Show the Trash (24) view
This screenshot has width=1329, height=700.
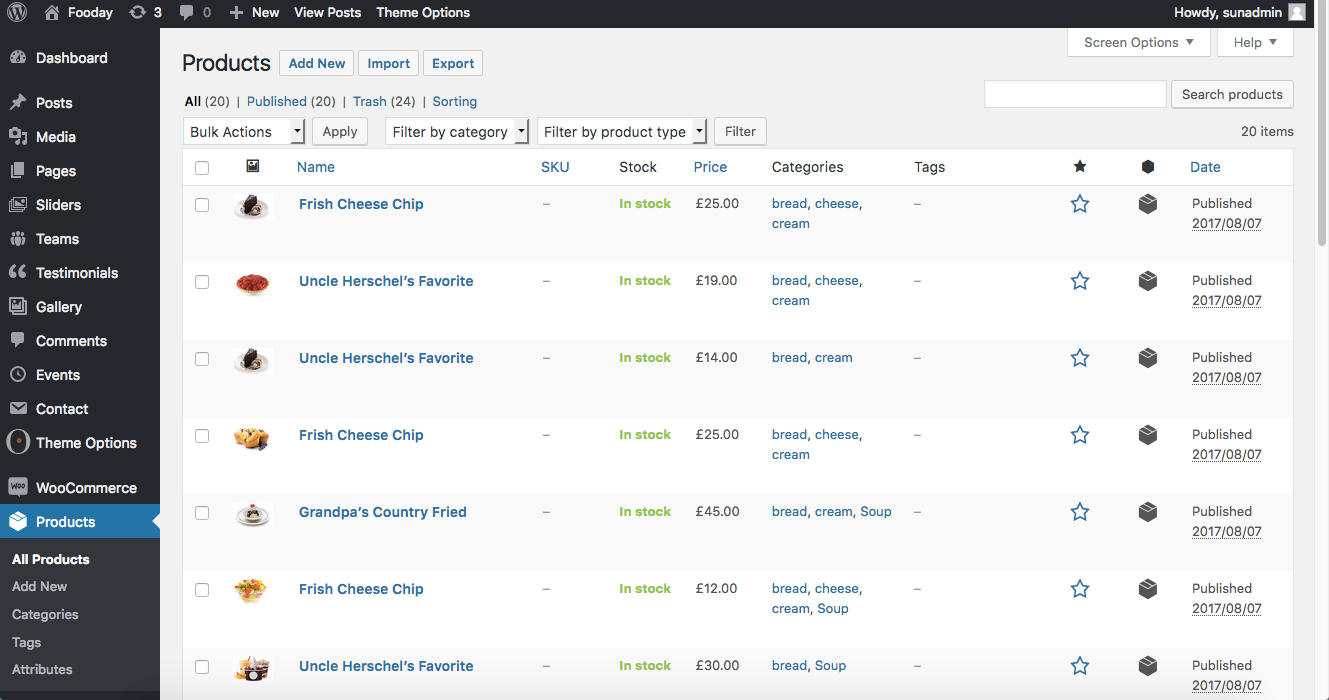[384, 101]
